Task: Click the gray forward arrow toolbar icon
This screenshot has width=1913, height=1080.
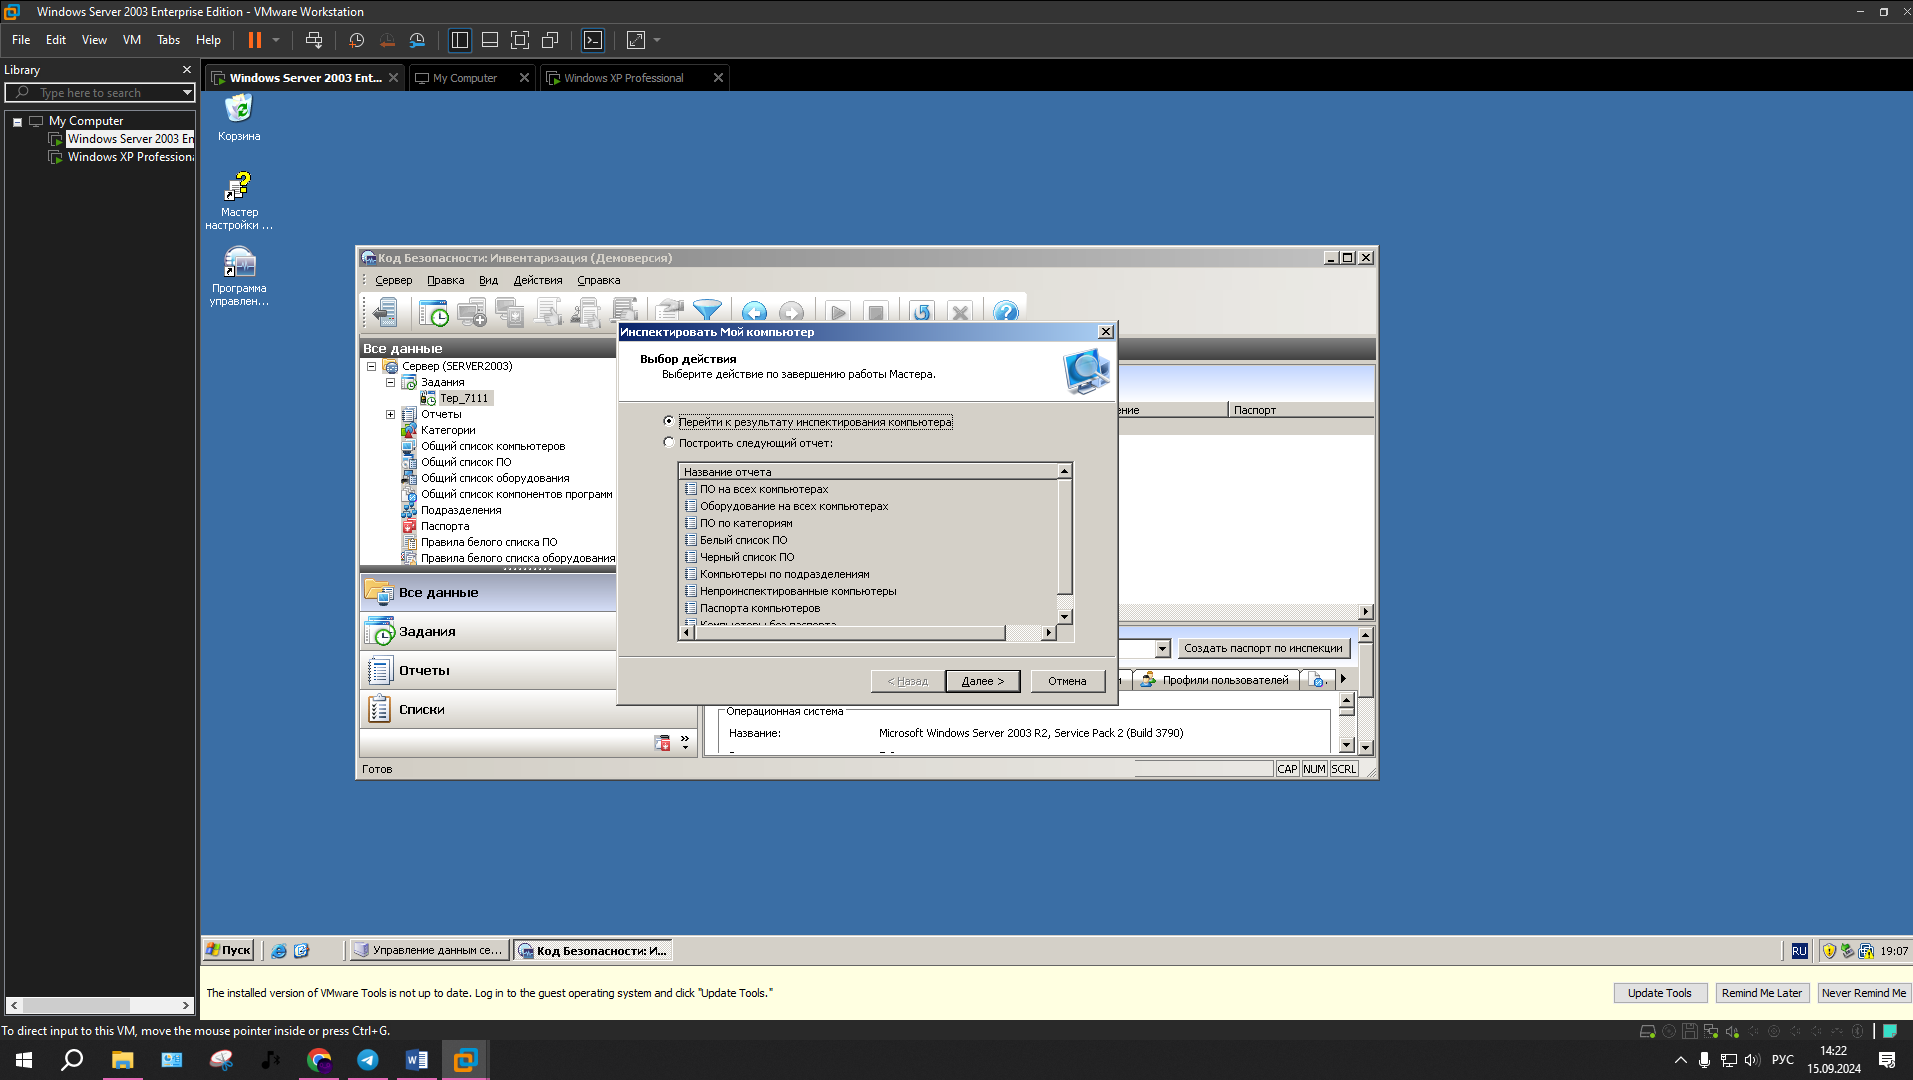Action: [791, 312]
